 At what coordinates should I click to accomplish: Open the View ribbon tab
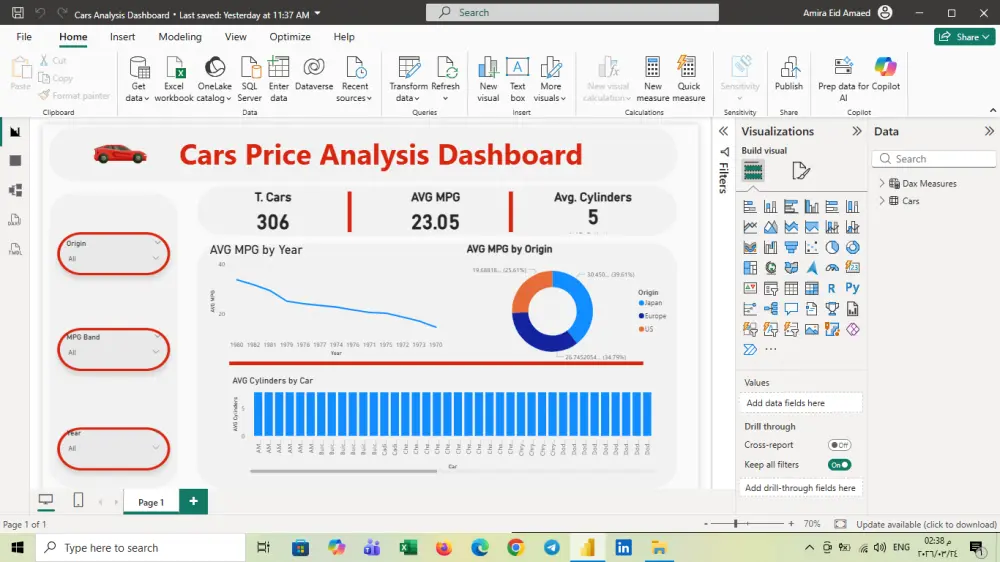point(235,37)
